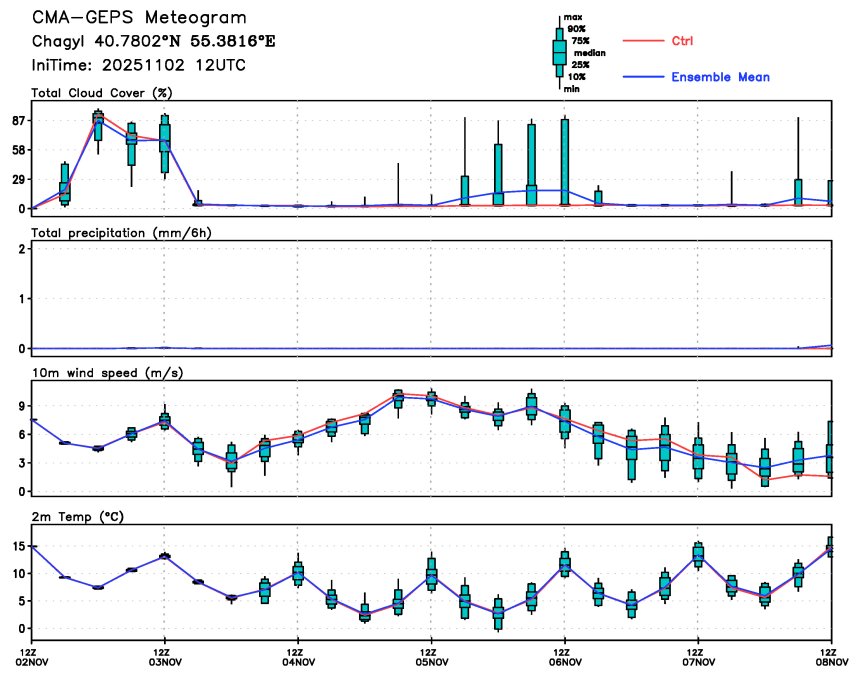The image size is (860, 678).
Task: Click the cloud cover box at 12Z 03NOV
Action: pyautogui.click(x=165, y=144)
